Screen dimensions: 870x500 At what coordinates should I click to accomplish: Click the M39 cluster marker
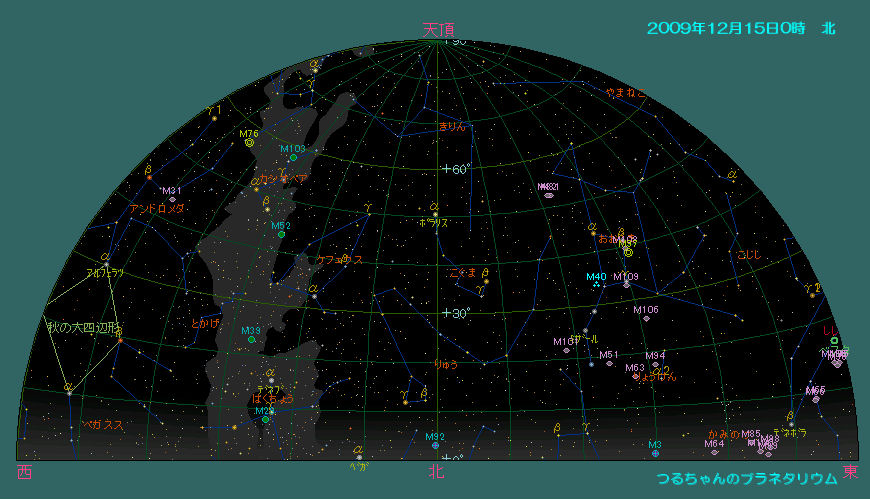251,340
